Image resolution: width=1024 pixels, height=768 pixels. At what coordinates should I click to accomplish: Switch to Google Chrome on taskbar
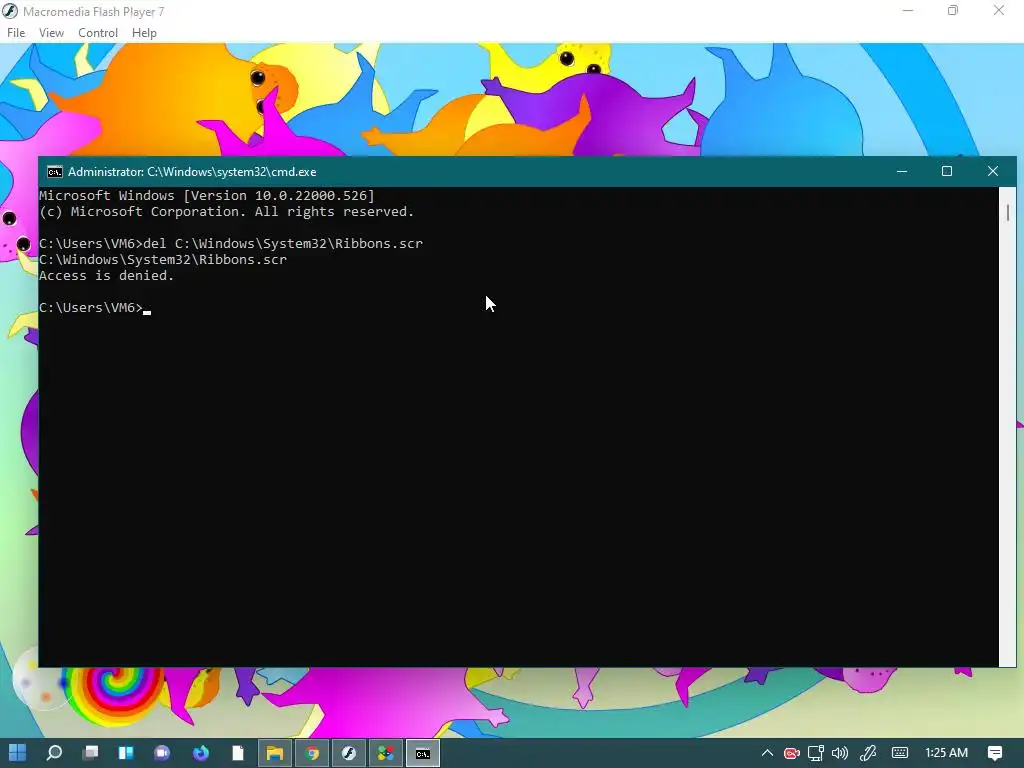312,753
